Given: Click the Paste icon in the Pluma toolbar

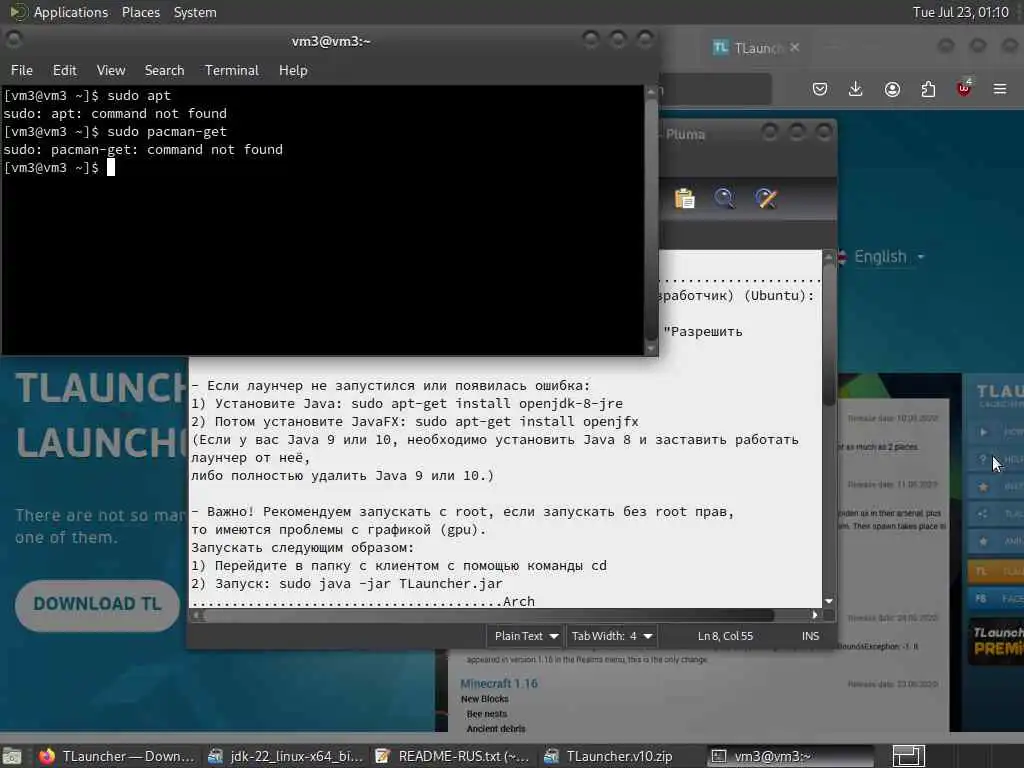Looking at the screenshot, I should click(684, 198).
